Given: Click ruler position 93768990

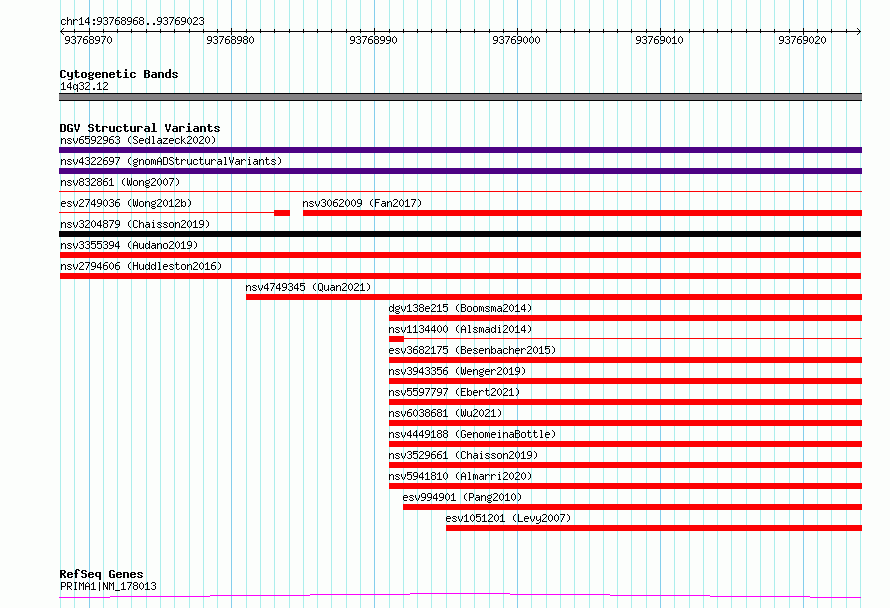Looking at the screenshot, I should coord(373,40).
